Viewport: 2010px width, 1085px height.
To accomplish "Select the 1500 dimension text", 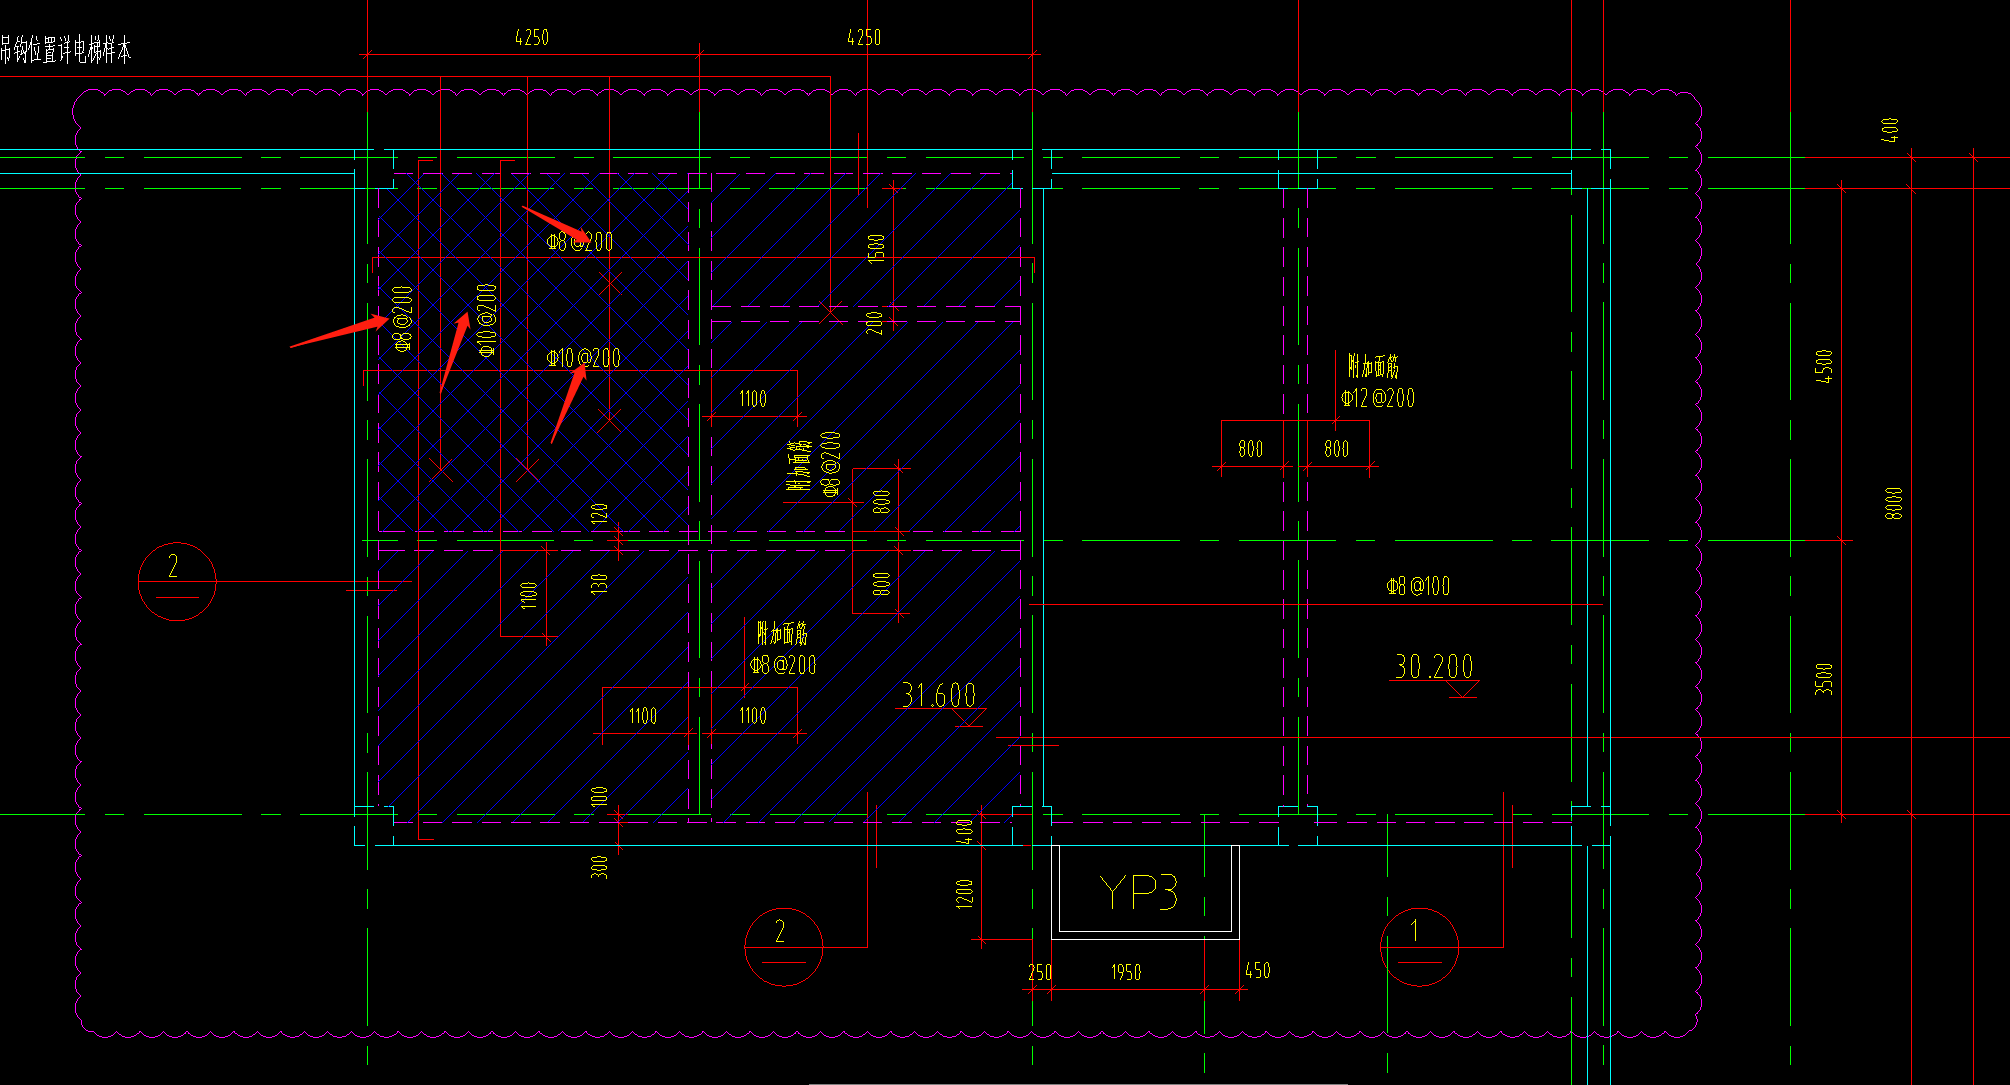I will tap(876, 248).
